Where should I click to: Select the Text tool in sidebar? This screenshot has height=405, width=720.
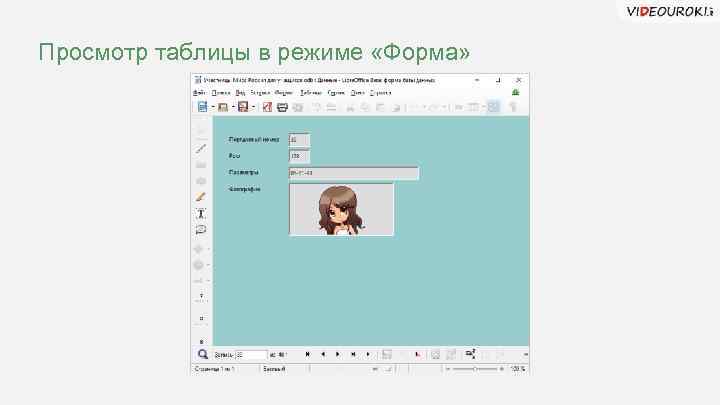[201, 213]
